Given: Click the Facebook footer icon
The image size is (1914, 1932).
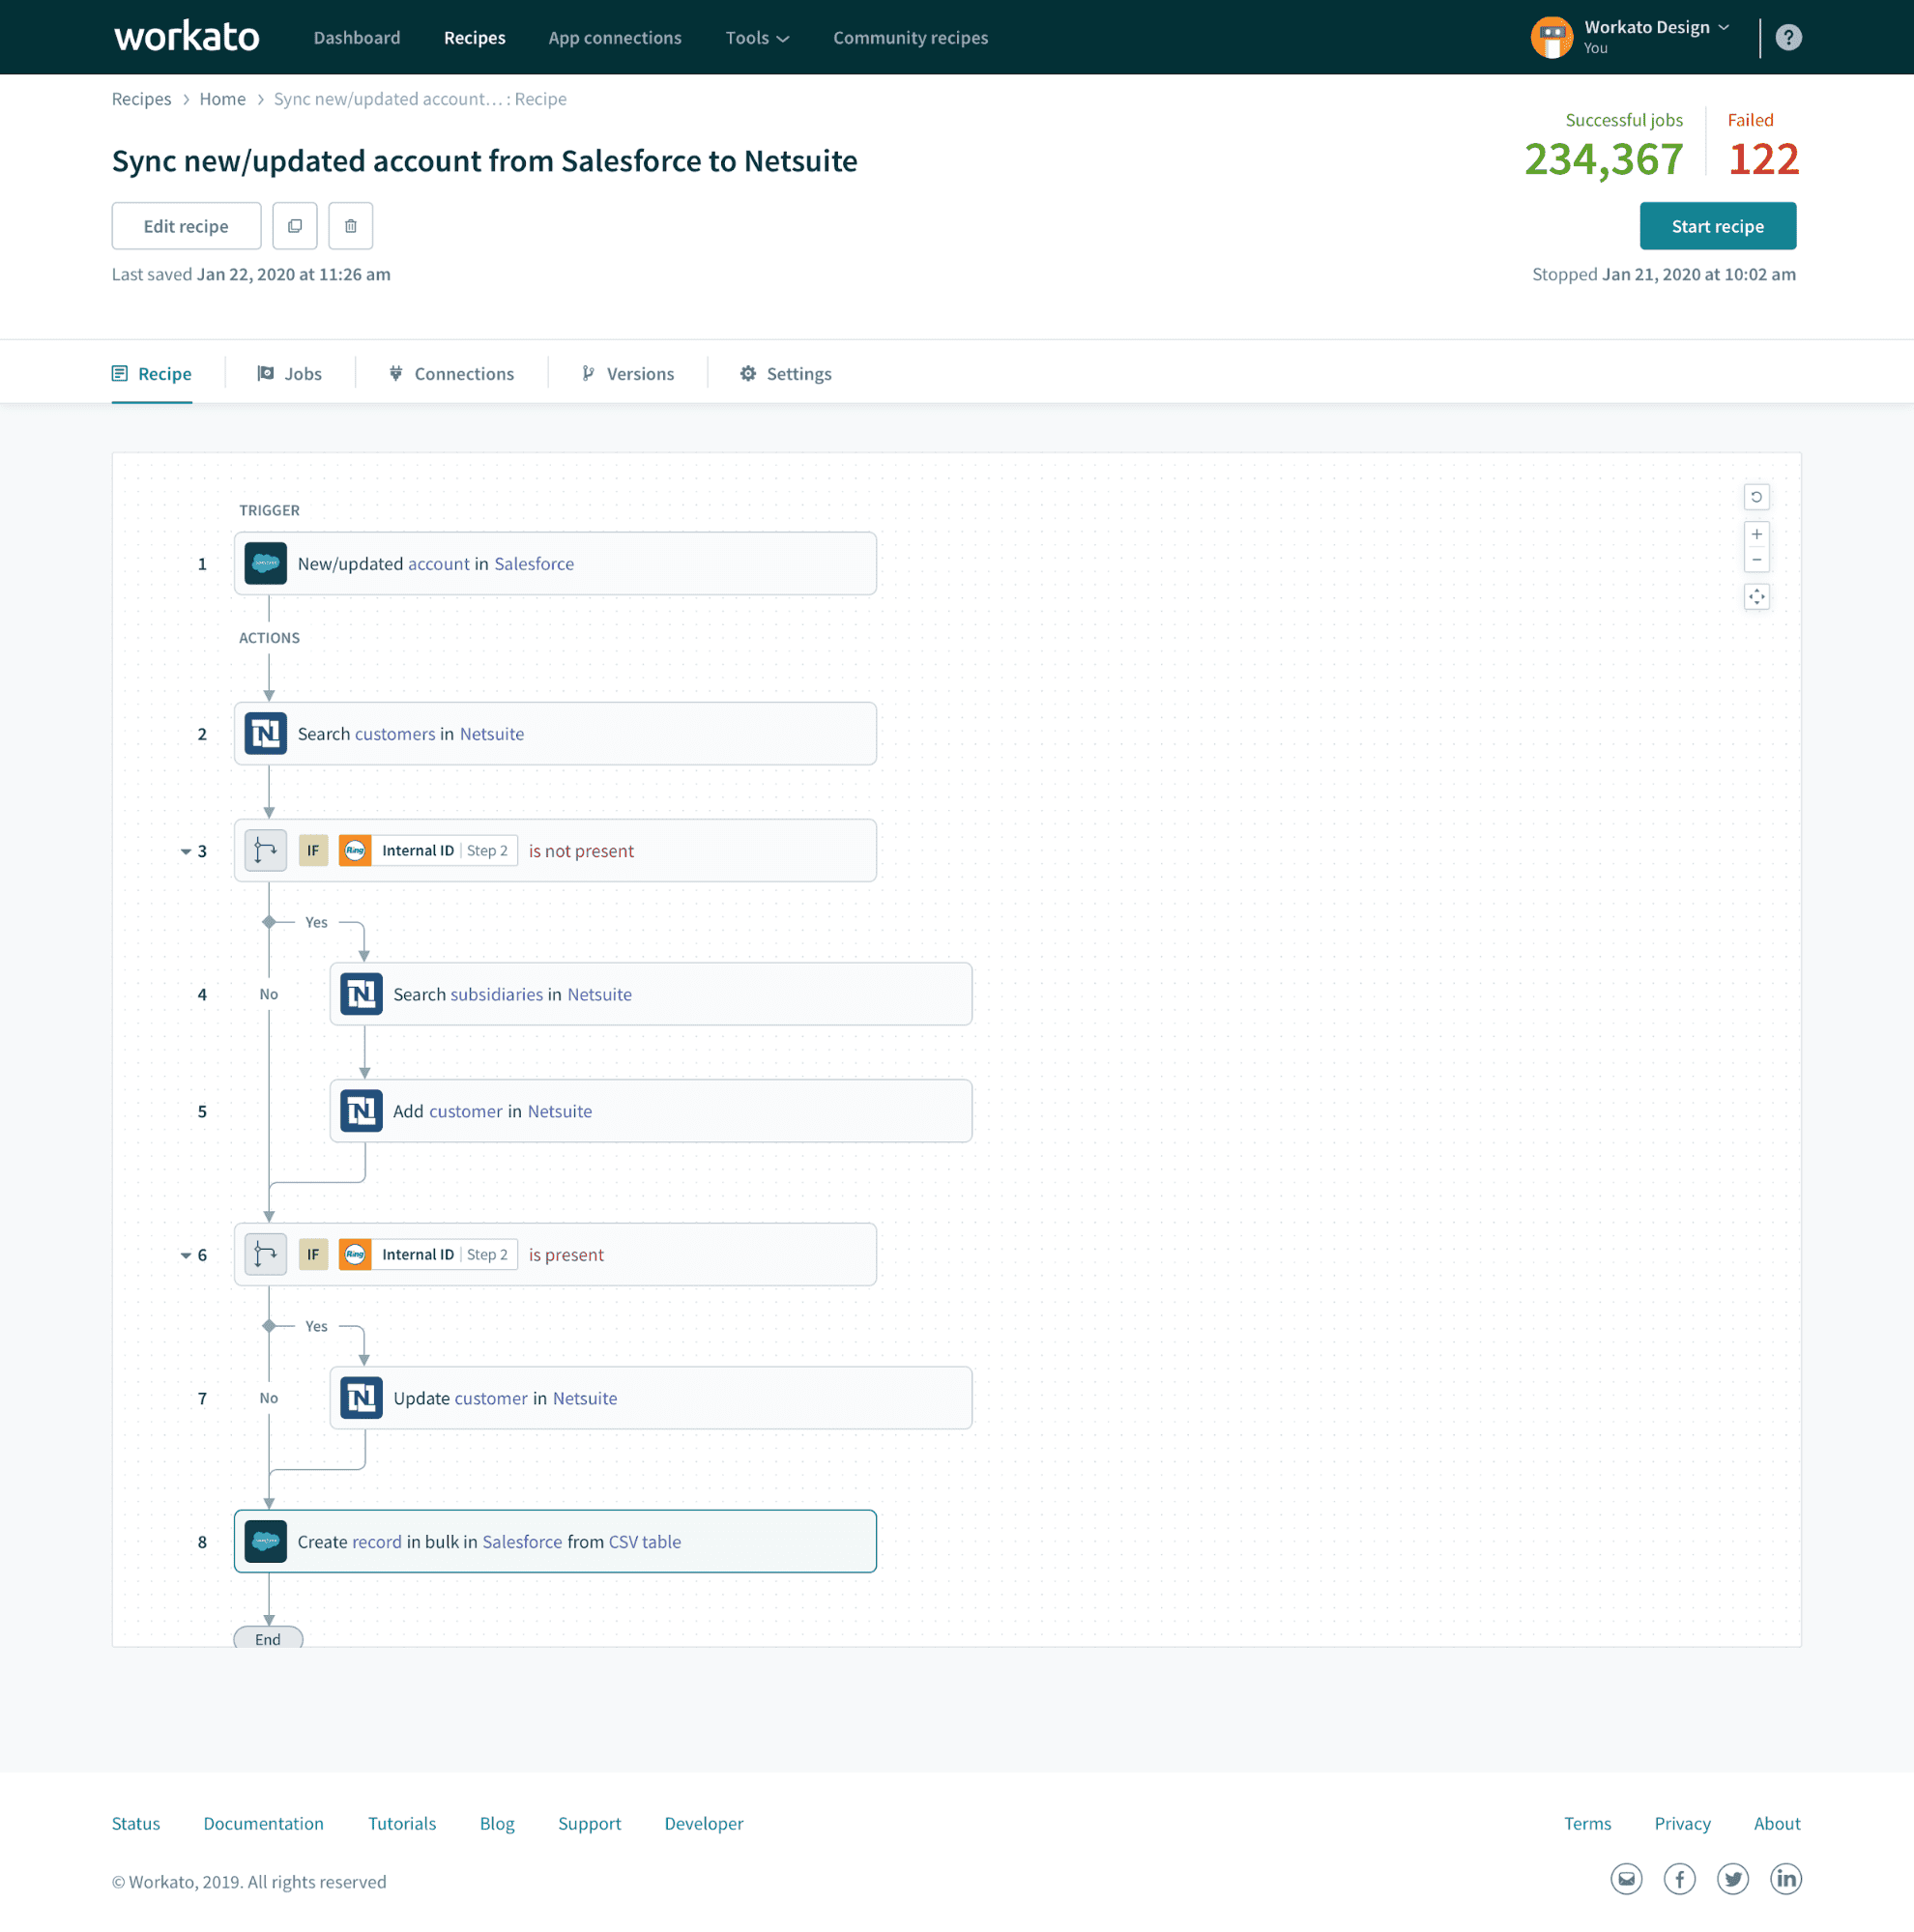Looking at the screenshot, I should pyautogui.click(x=1679, y=1879).
